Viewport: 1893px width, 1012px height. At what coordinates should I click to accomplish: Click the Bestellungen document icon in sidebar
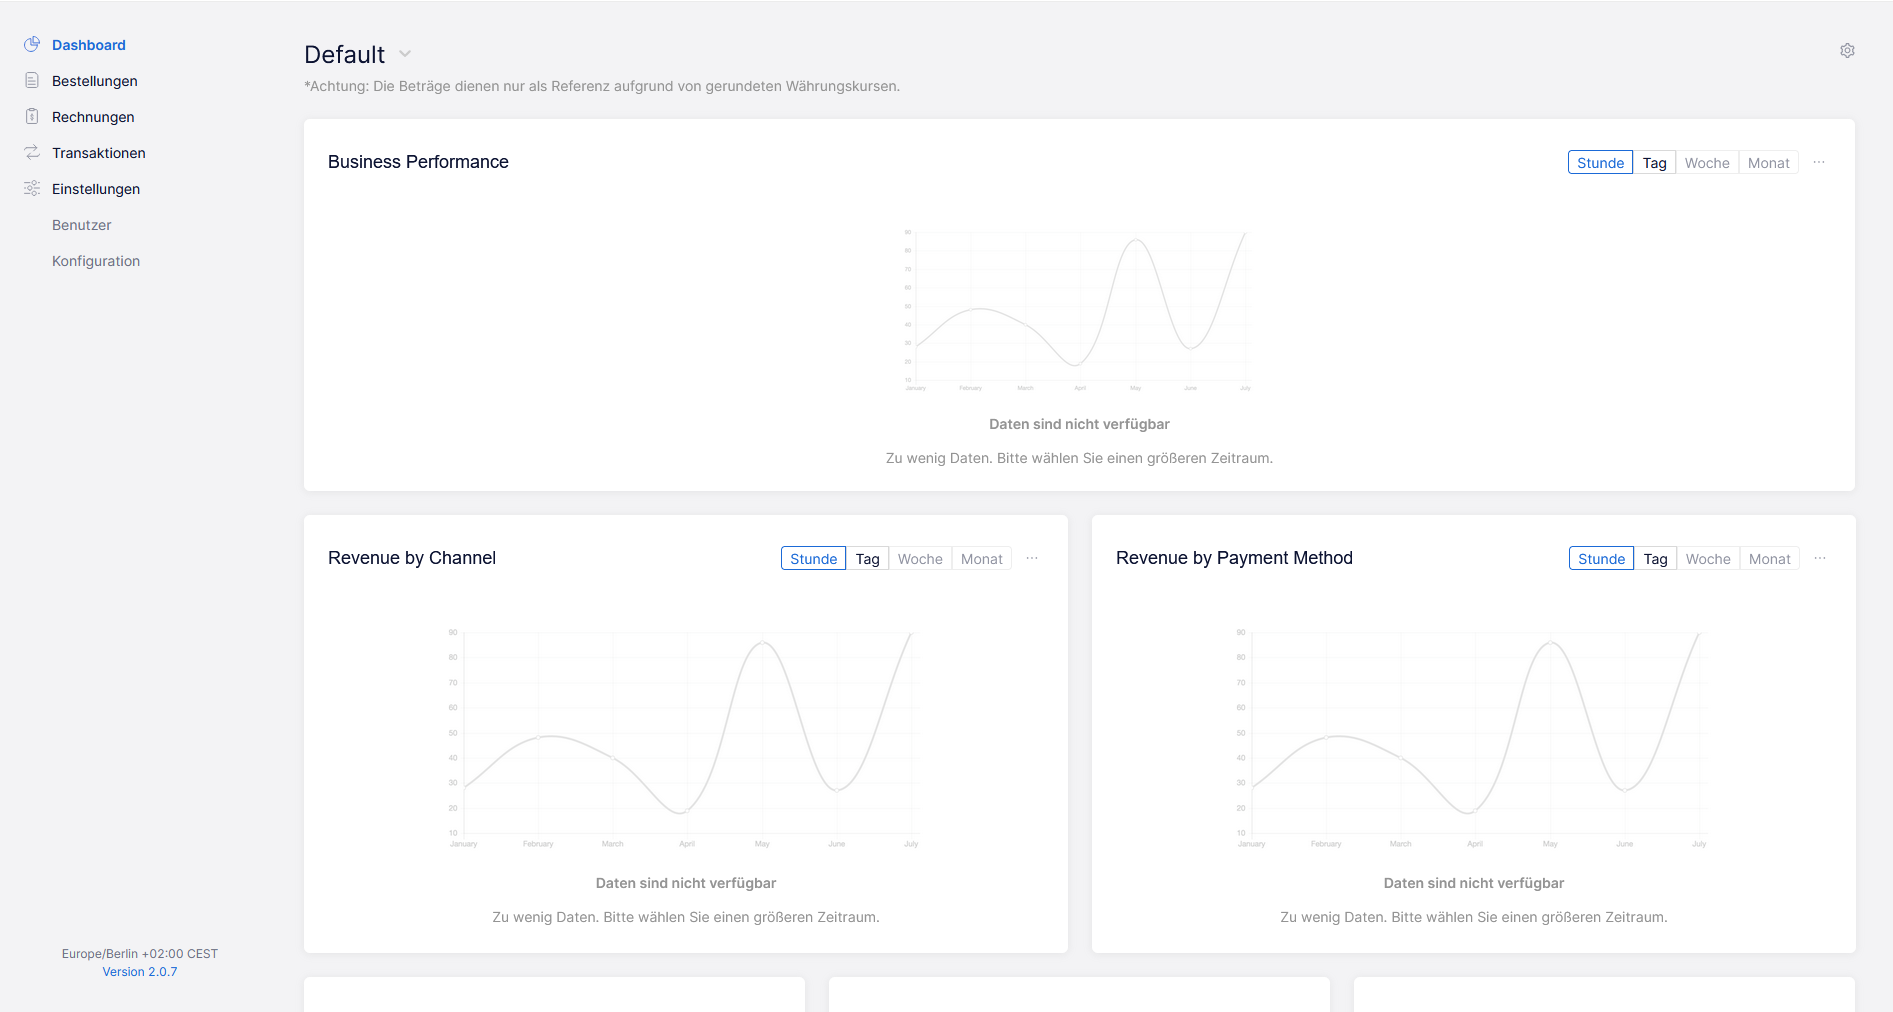point(32,81)
